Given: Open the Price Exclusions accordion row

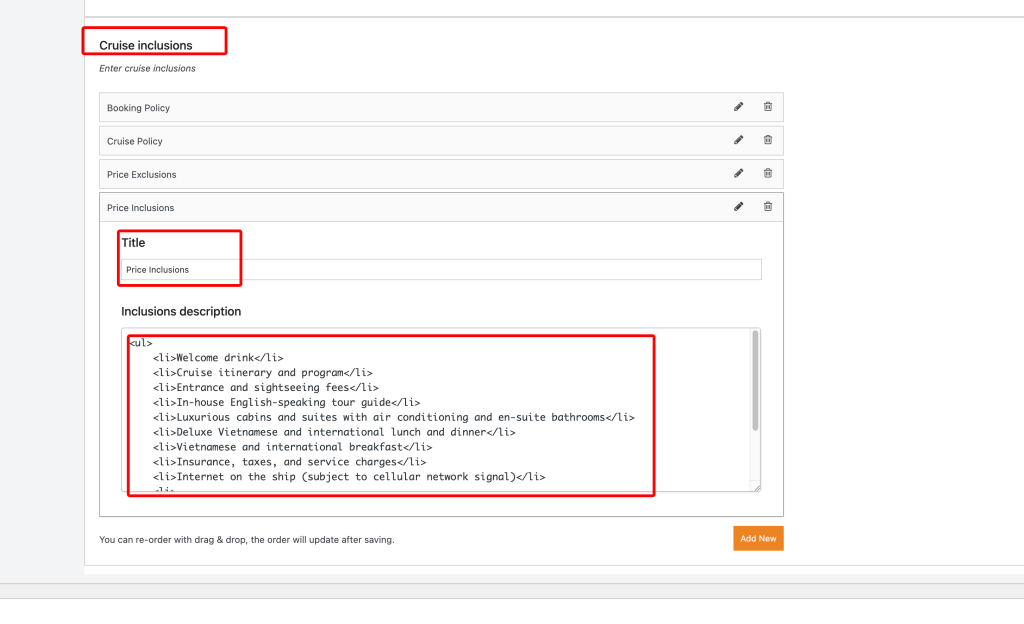Looking at the screenshot, I should 400,174.
